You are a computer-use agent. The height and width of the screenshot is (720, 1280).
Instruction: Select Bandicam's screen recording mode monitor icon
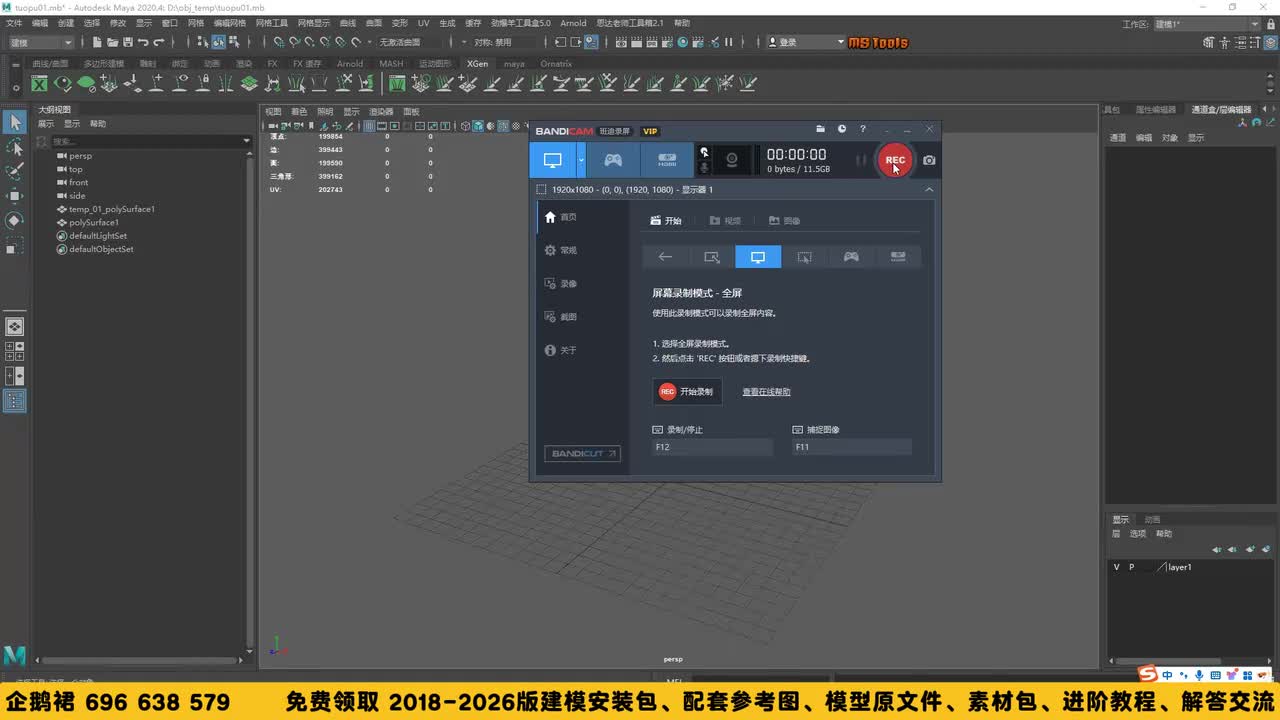552,160
